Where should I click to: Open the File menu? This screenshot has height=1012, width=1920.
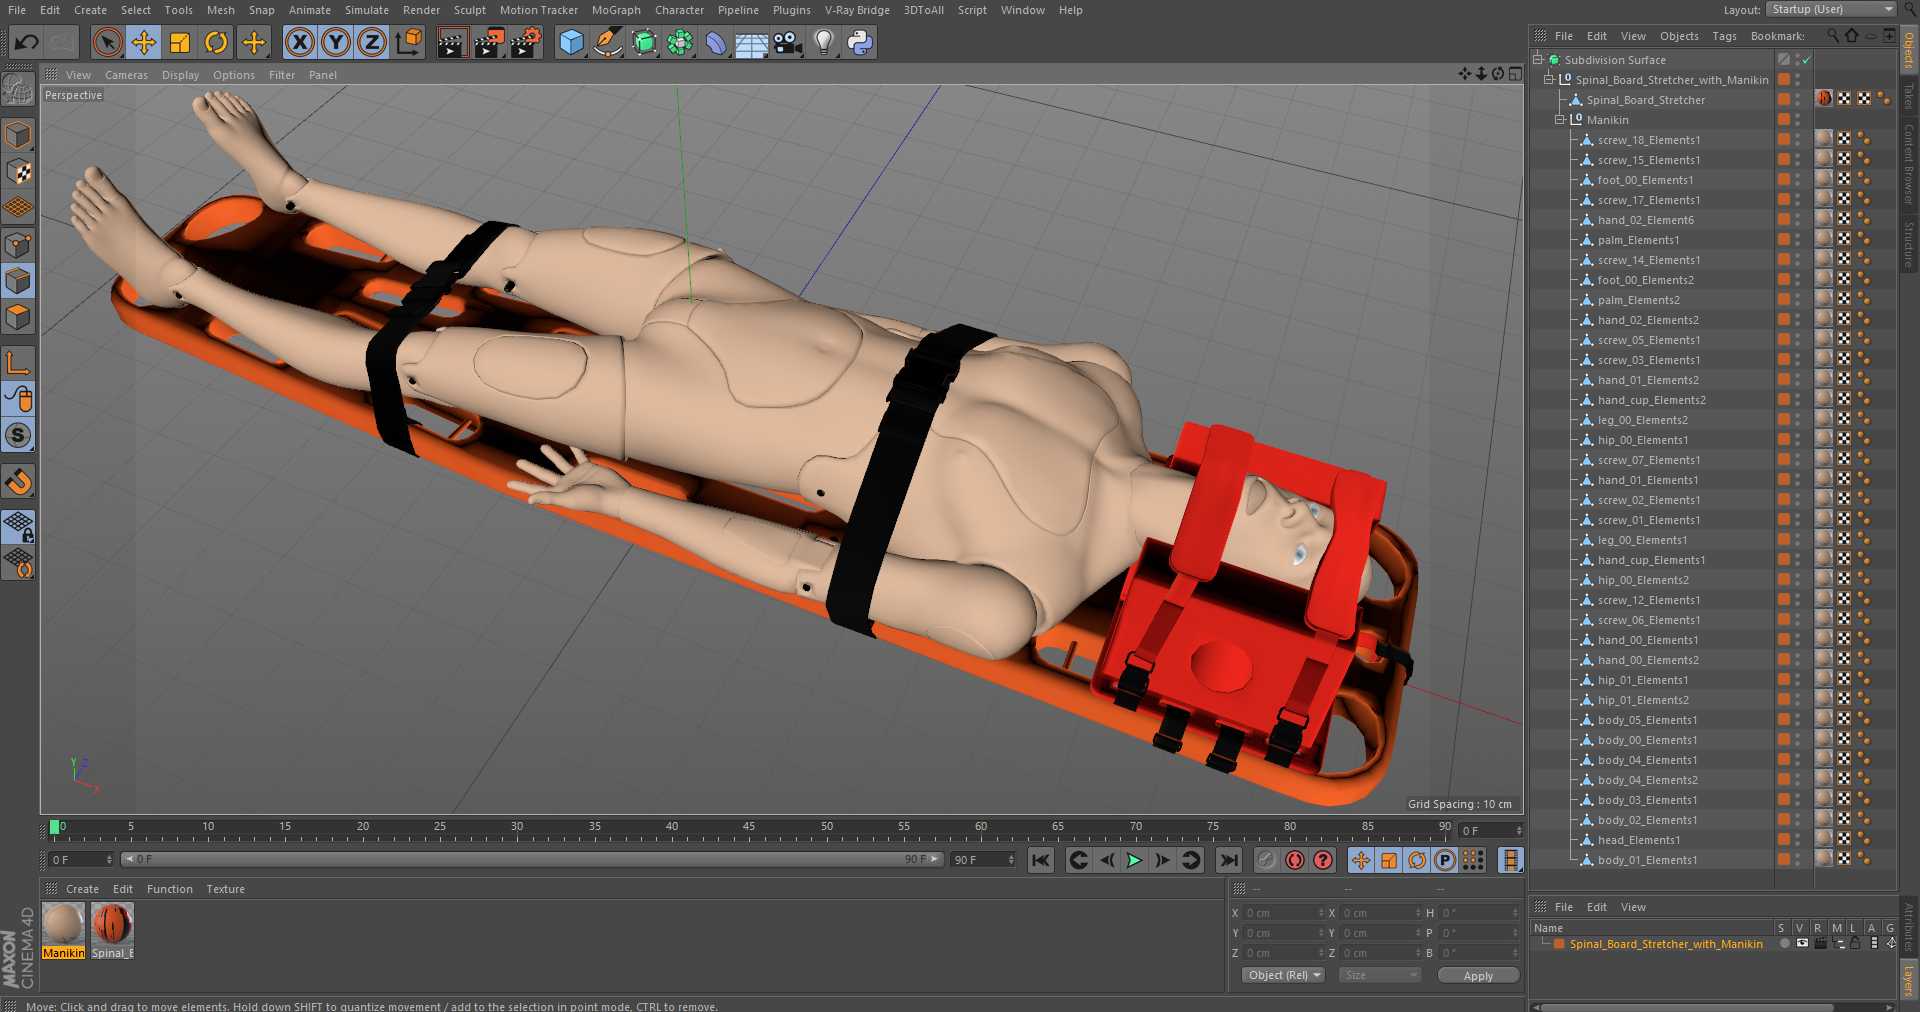17,10
